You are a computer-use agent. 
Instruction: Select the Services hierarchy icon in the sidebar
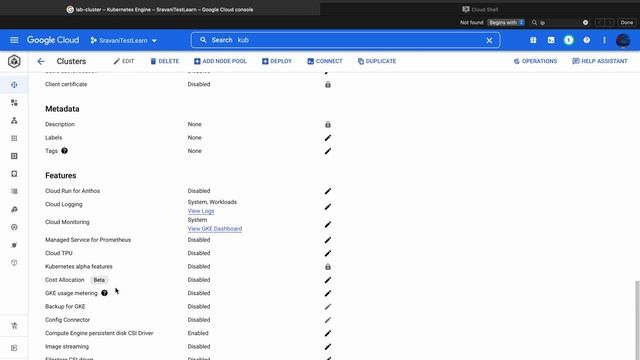[x=14, y=120]
